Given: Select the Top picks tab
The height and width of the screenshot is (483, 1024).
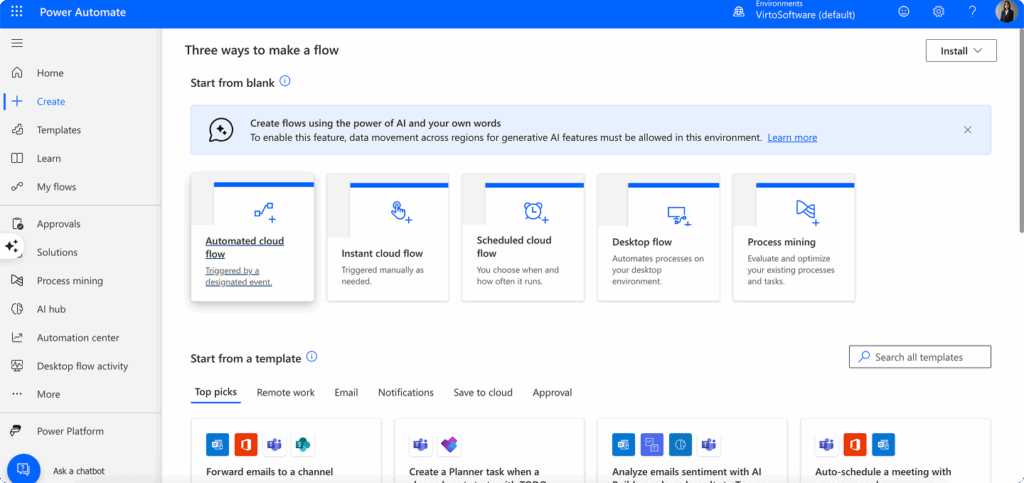Looking at the screenshot, I should (x=216, y=392).
